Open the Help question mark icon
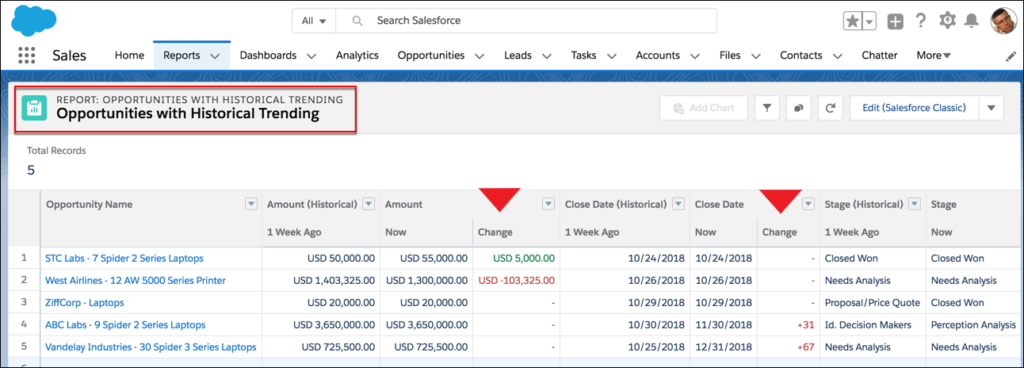Viewport: 1024px width, 368px height. pos(921,20)
